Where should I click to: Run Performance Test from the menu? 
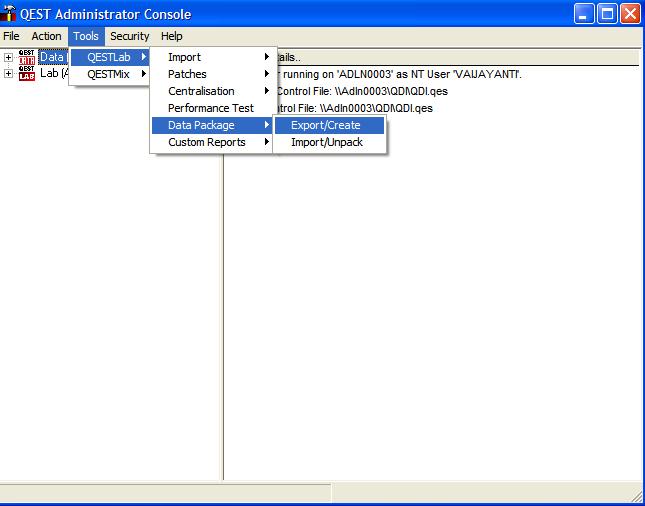(210, 108)
